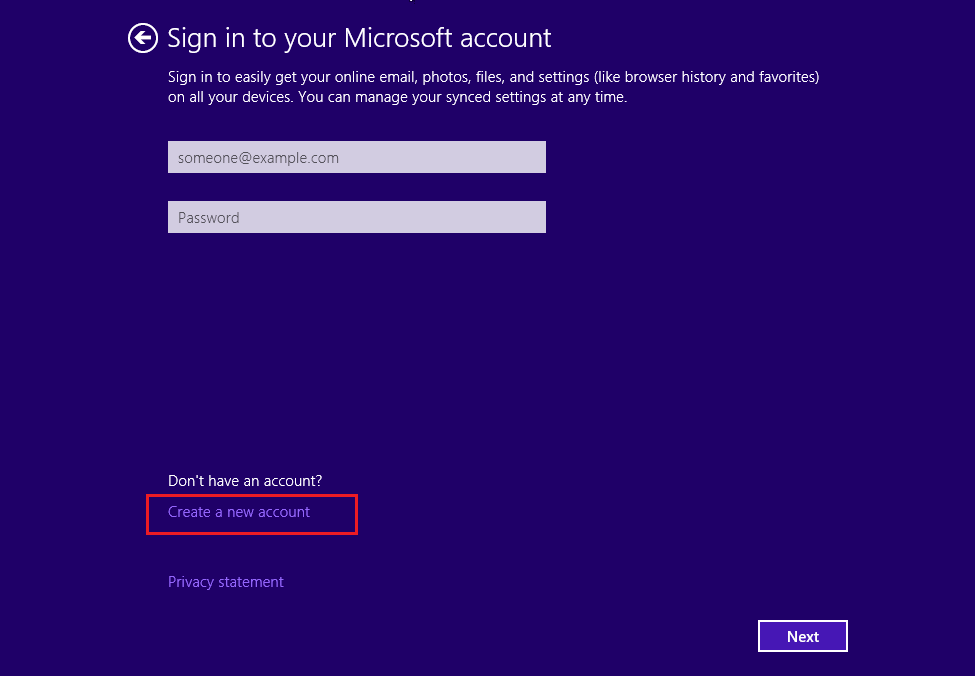Click the 'Sign in to your Microsoft account' heading
The image size is (976, 678).
pos(359,39)
